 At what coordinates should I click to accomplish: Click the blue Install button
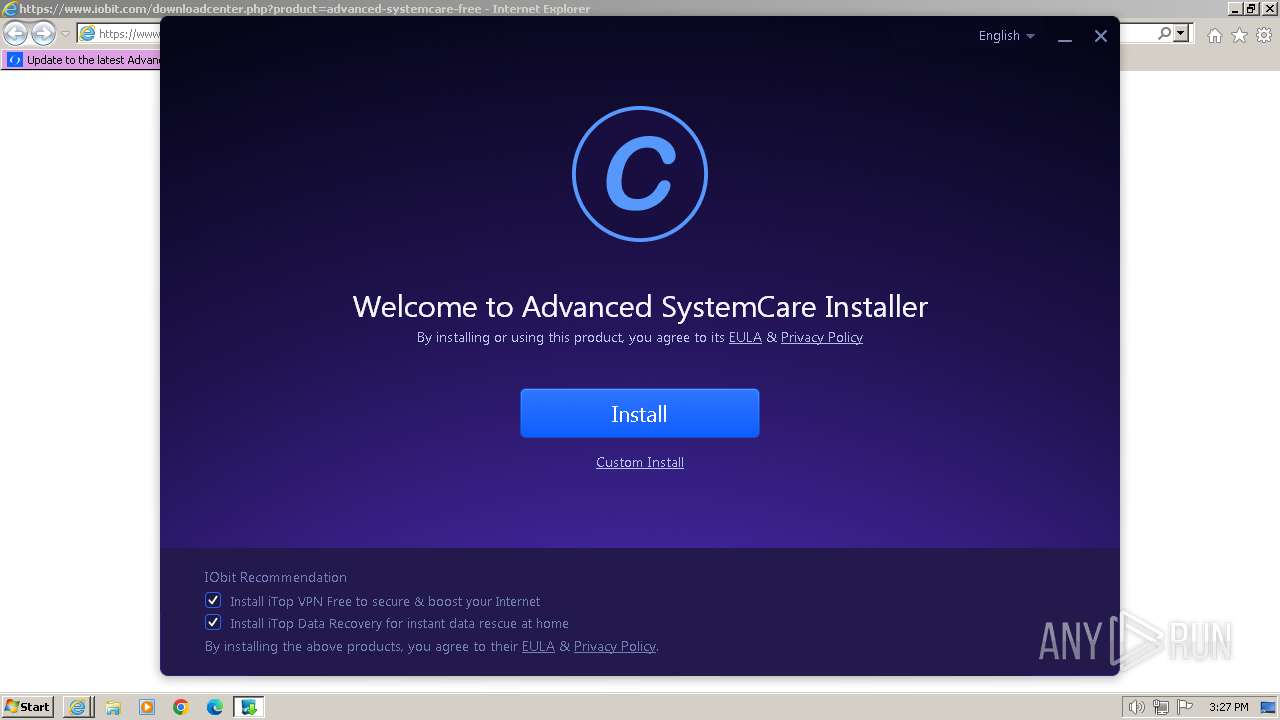point(640,413)
